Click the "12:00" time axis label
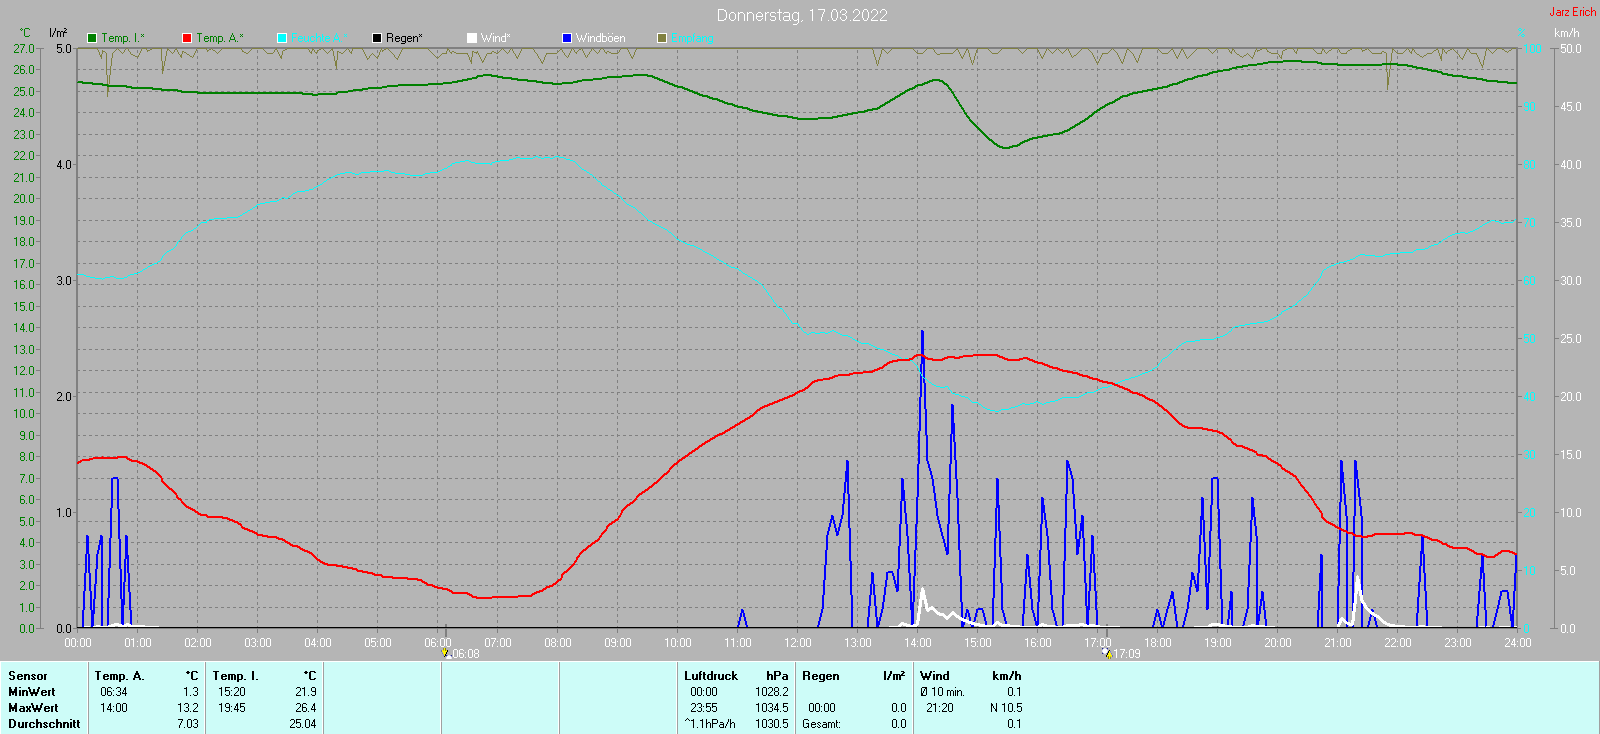Image resolution: width=1600 pixels, height=734 pixels. (x=798, y=643)
